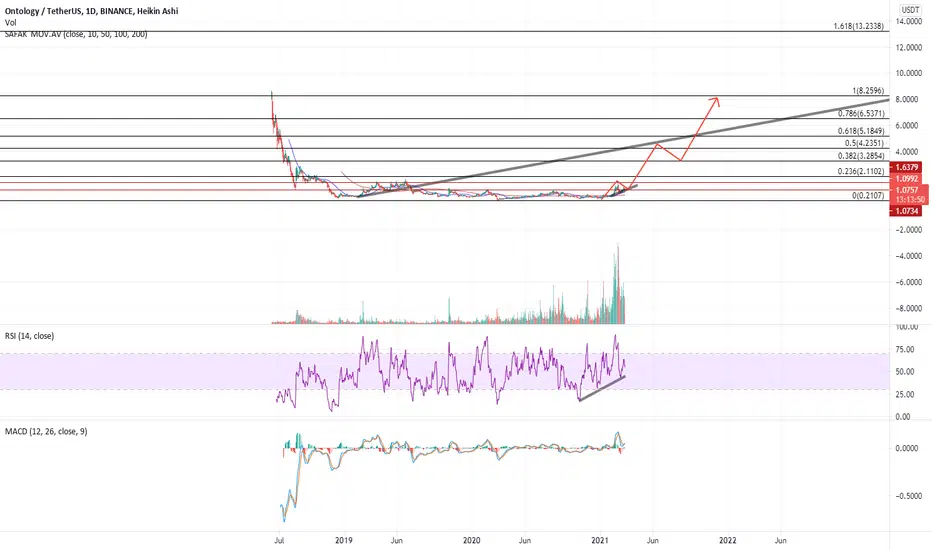
Task: Click -2.0000 on the price axis
Action: coord(909,230)
